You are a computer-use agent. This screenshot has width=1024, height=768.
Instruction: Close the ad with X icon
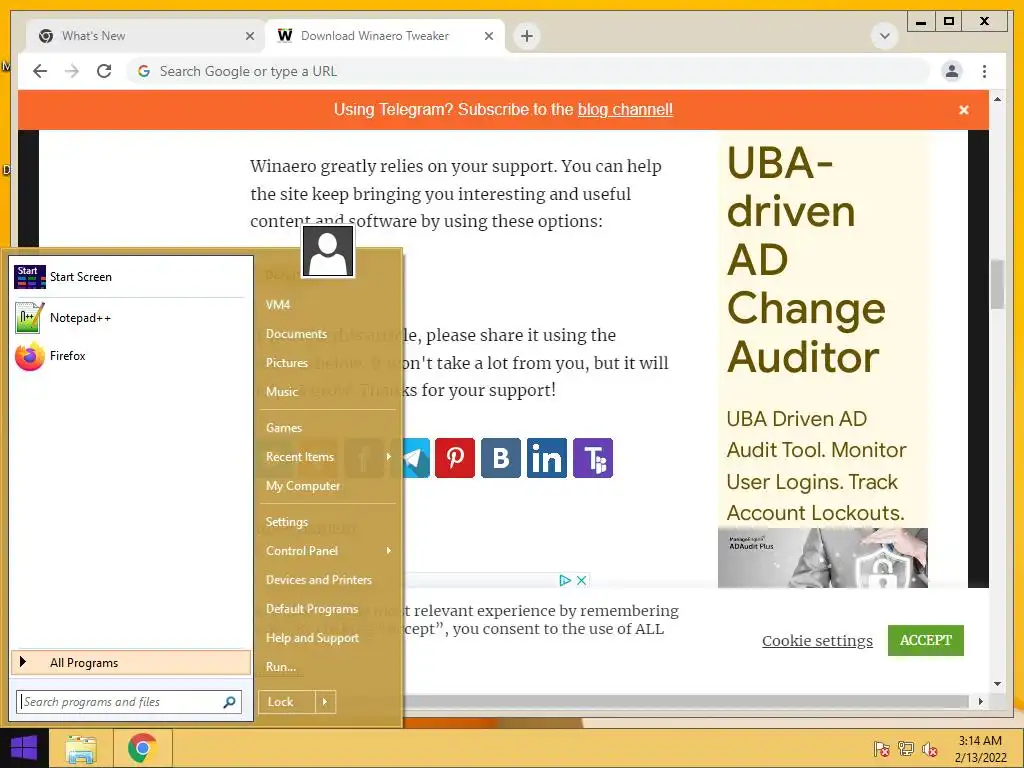click(x=581, y=580)
